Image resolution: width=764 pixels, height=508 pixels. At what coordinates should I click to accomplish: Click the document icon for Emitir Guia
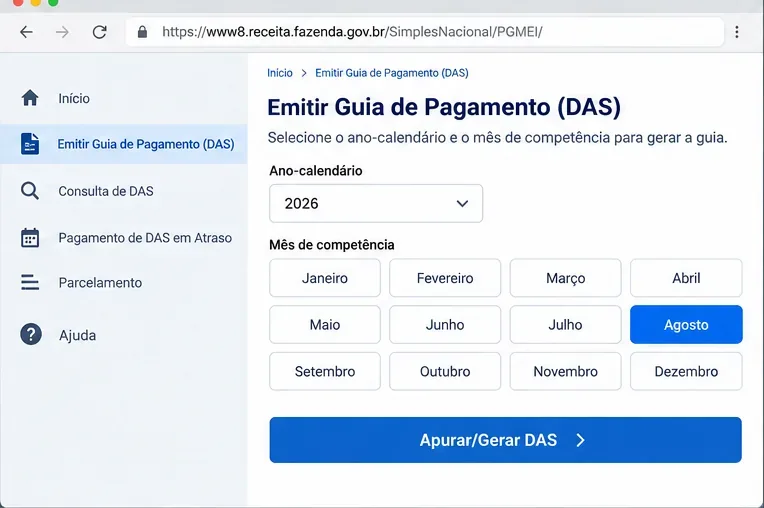[x=30, y=144]
